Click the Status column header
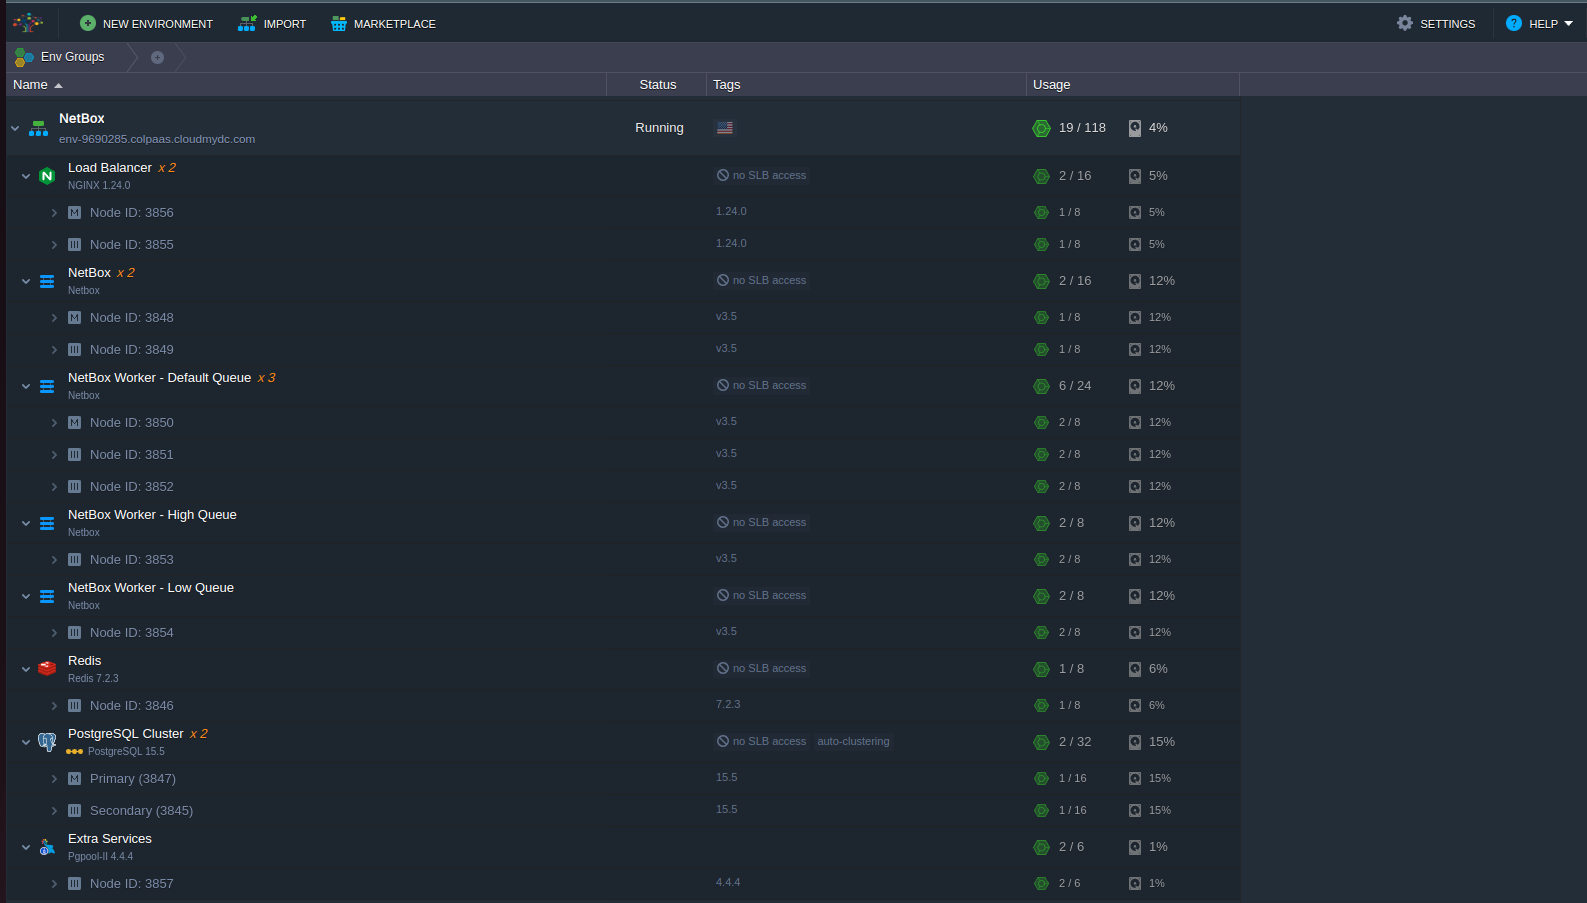Viewport: 1587px width, 903px height. [x=658, y=85]
